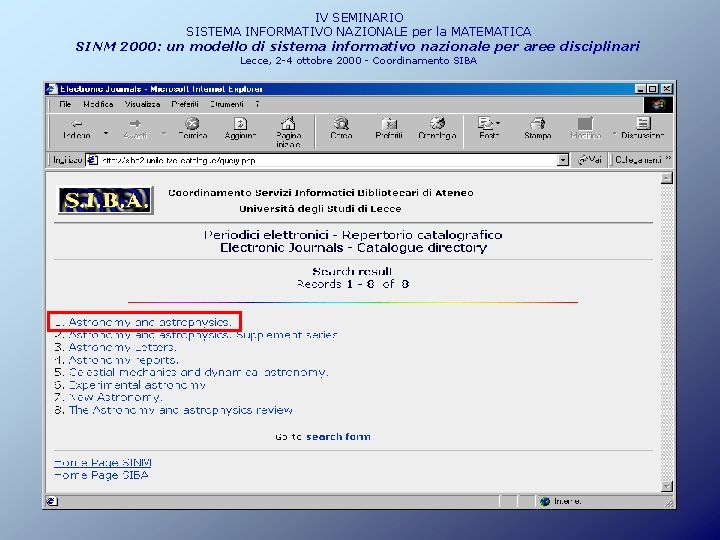This screenshot has width=720, height=540.
Task: Click the search form link
Action: coord(338,437)
